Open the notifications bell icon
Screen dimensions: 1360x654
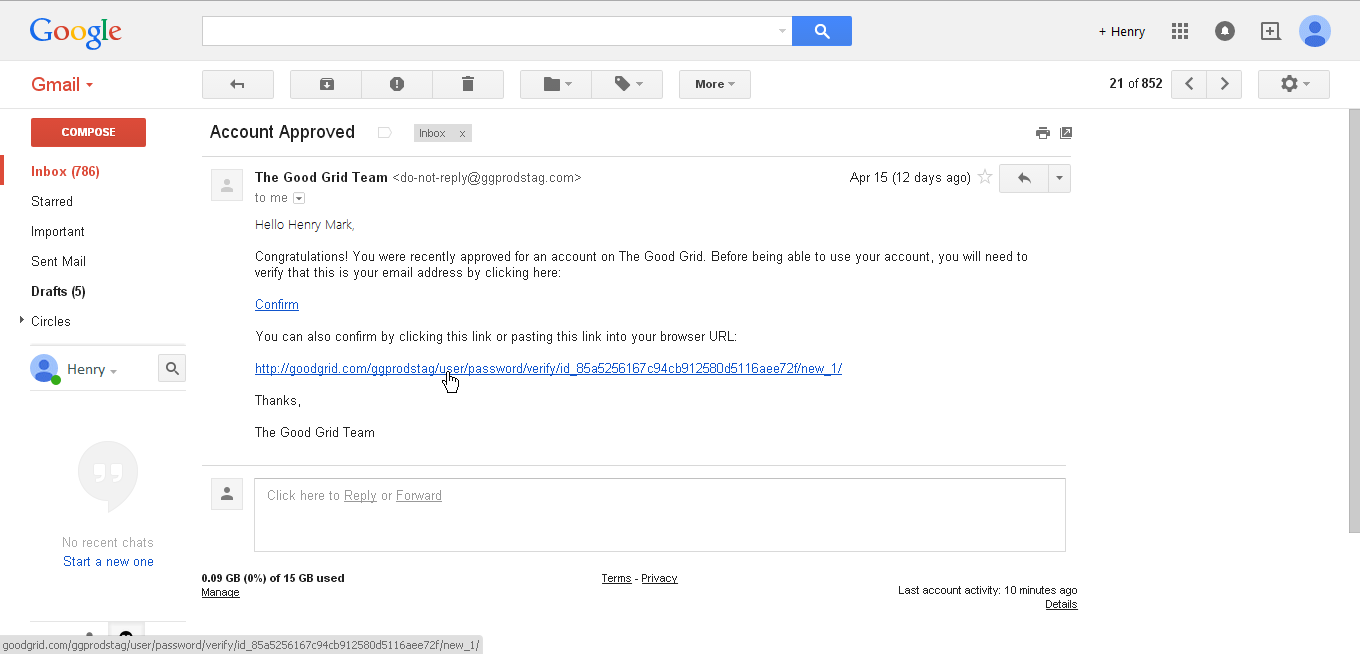click(x=1225, y=31)
